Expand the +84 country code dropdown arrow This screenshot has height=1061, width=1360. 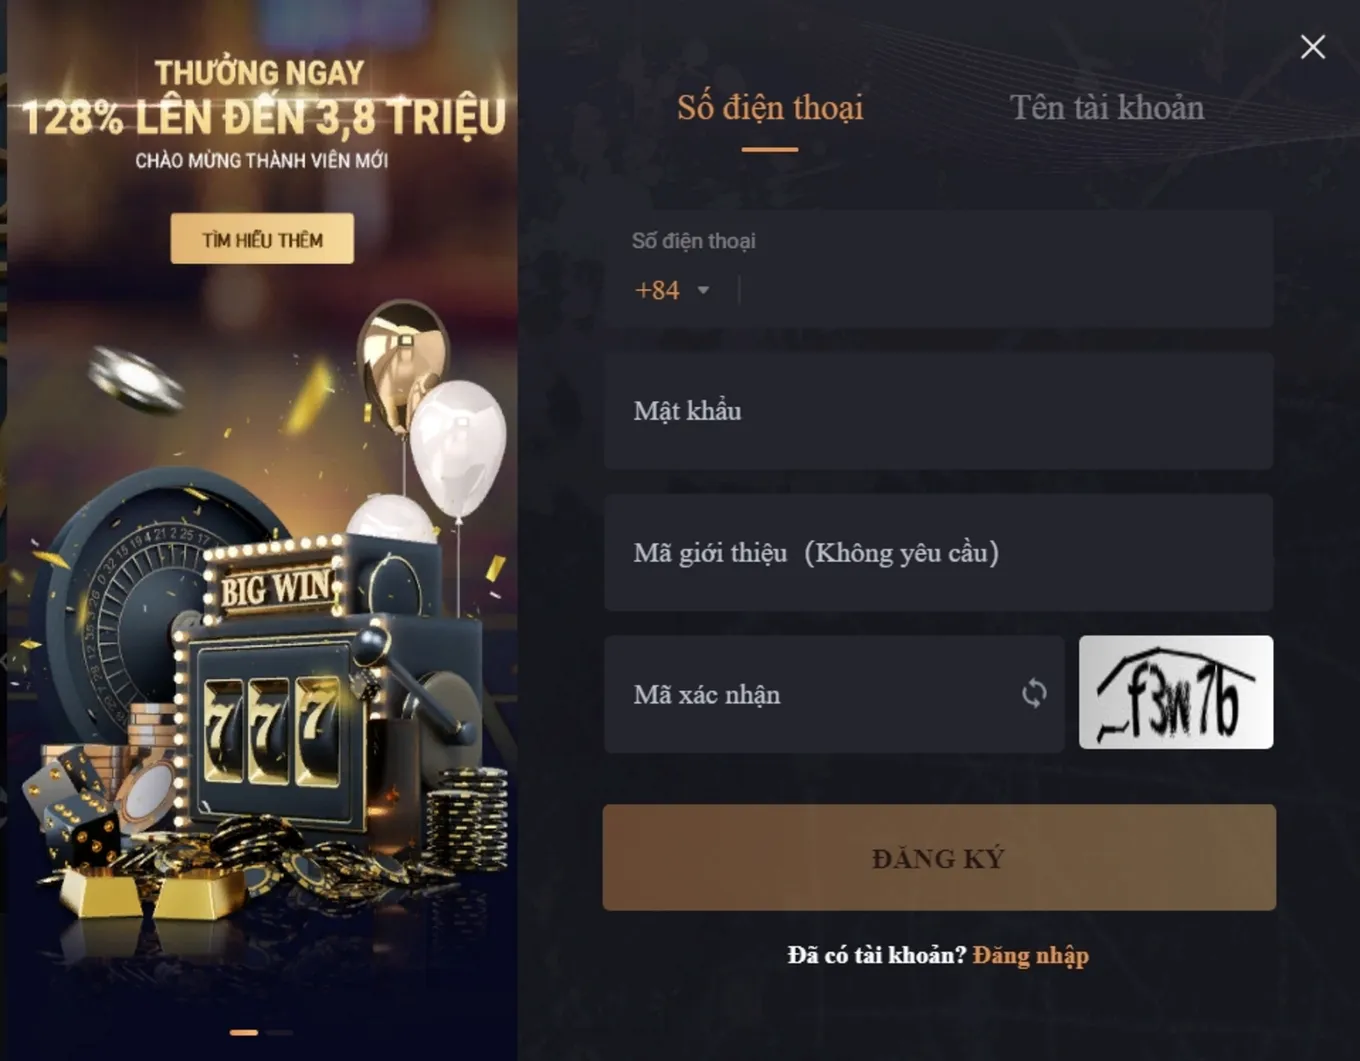pos(703,291)
